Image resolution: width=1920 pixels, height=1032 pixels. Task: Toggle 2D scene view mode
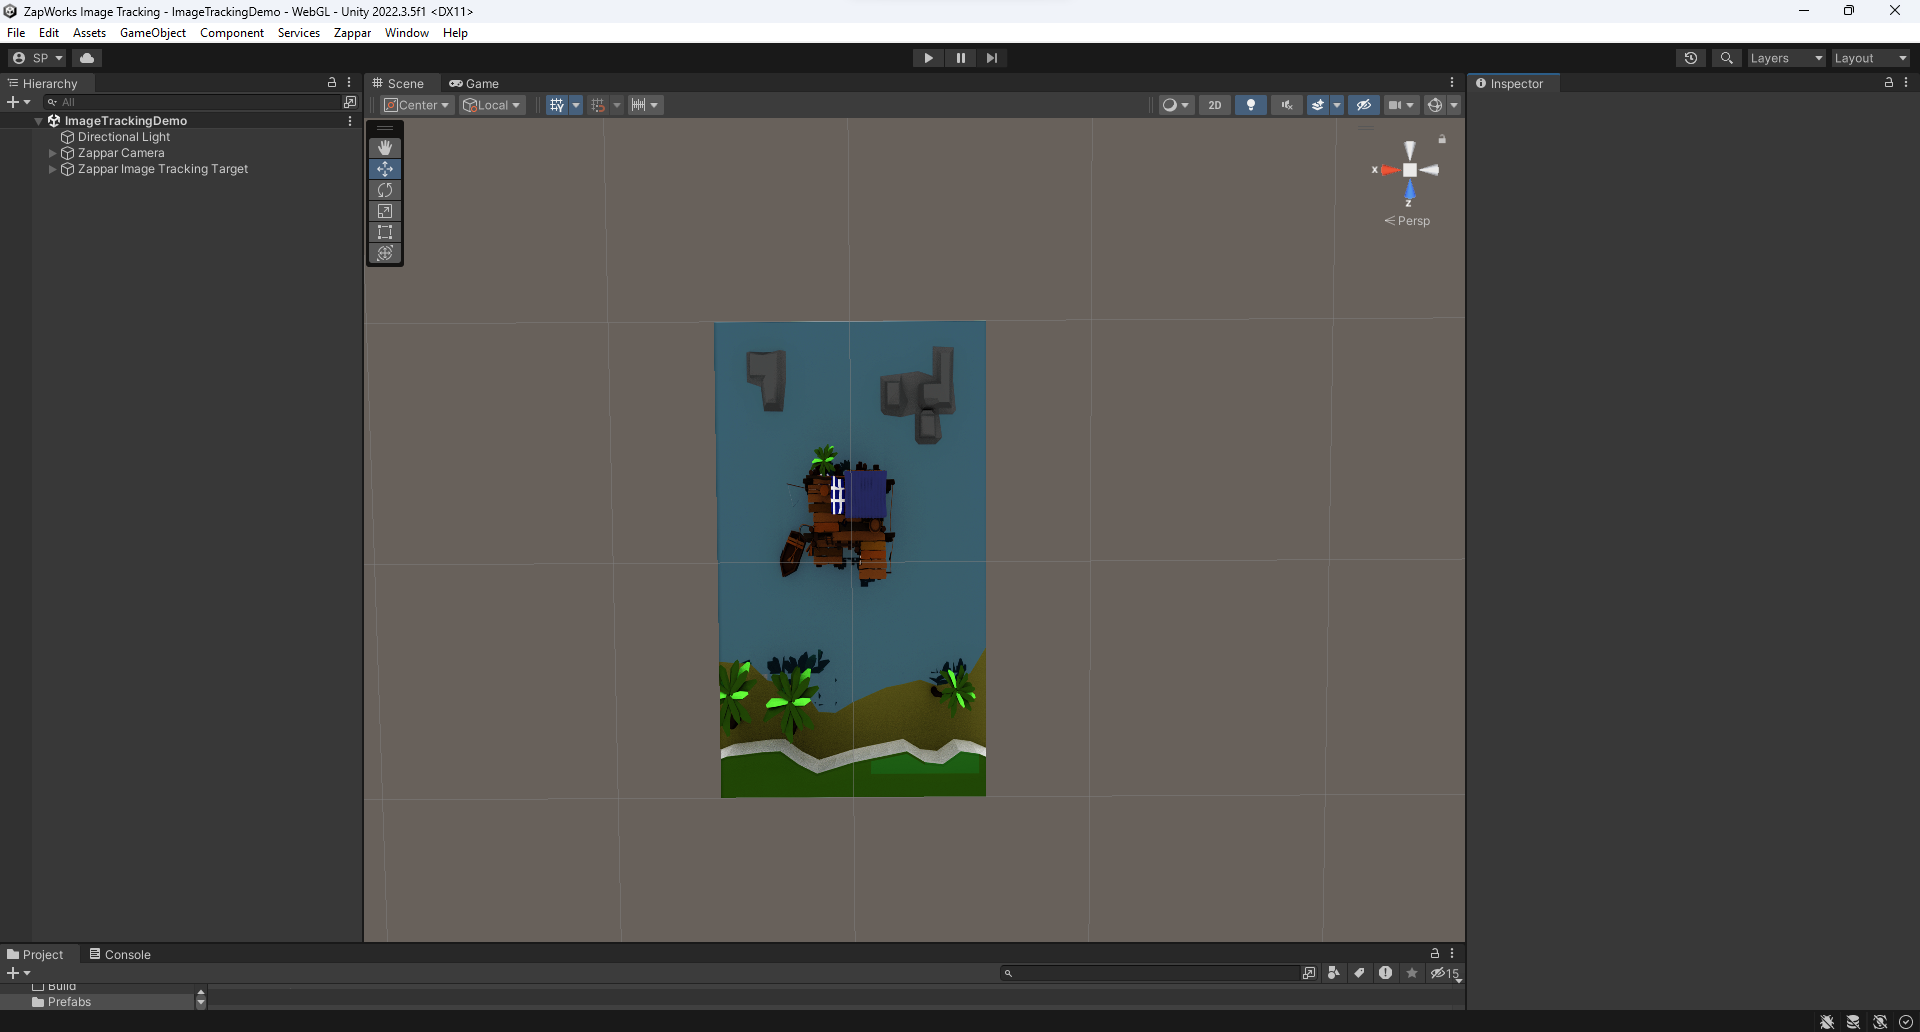[1214, 105]
